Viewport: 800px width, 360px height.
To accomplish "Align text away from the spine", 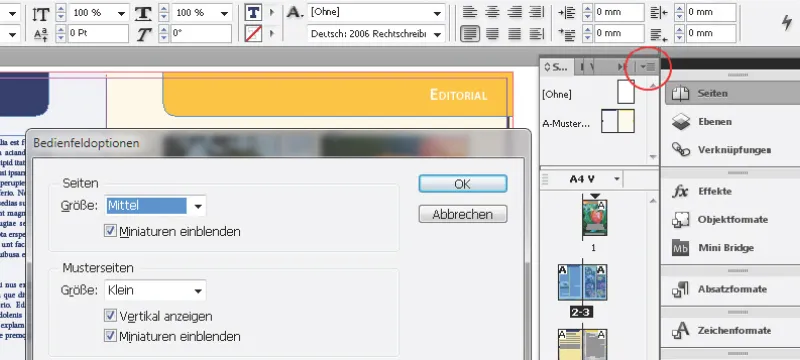I will 536,34.
